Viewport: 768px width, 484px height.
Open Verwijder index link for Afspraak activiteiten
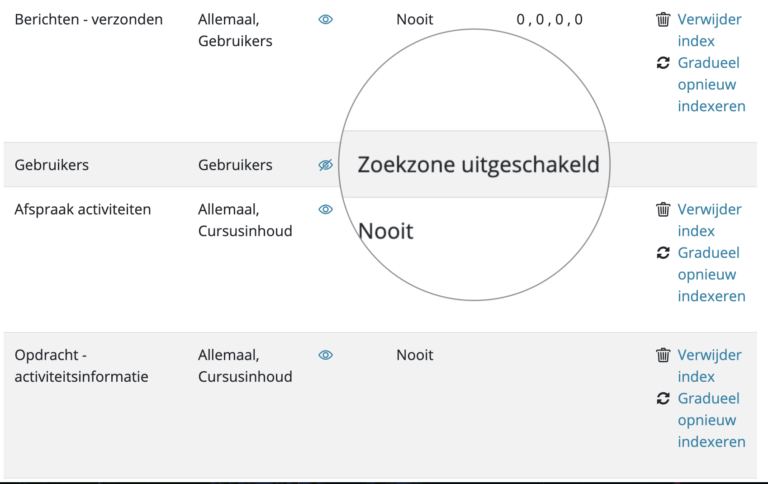[x=710, y=220]
